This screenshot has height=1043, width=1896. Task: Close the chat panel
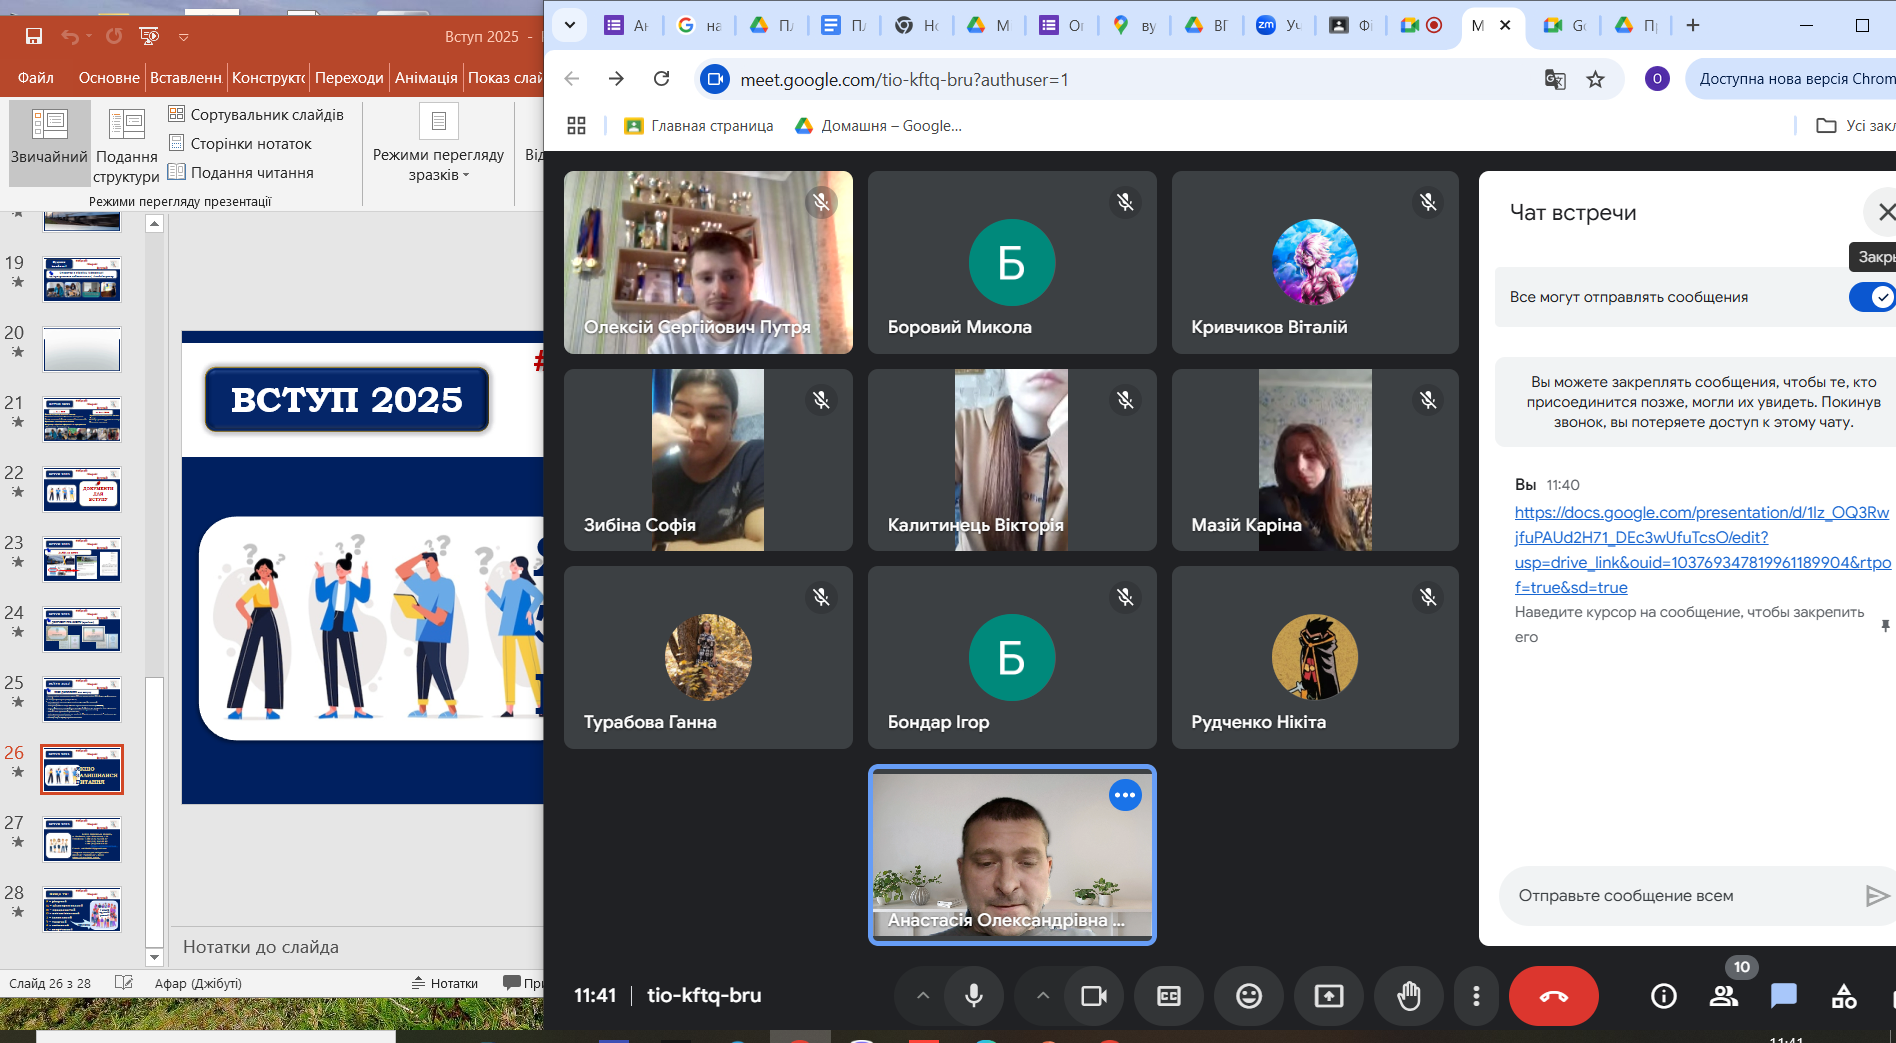(1885, 212)
